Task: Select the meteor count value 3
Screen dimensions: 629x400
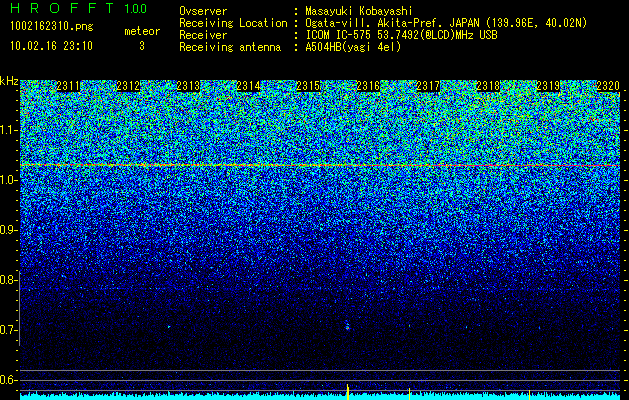Action: point(142,46)
